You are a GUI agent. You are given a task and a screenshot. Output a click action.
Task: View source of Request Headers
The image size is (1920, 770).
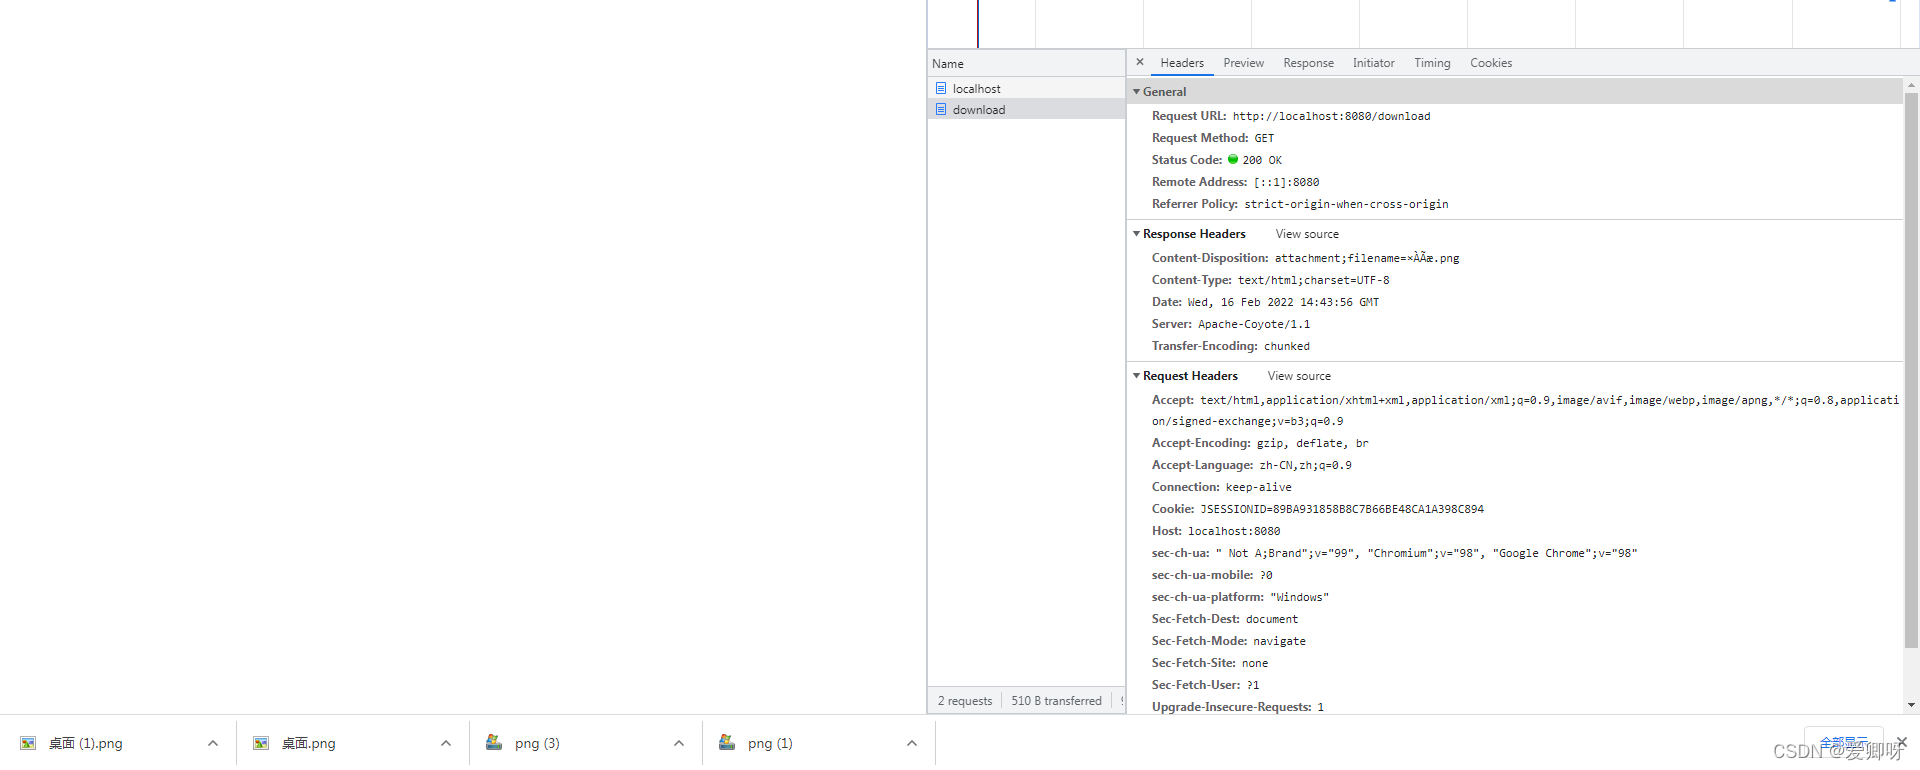tap(1299, 376)
